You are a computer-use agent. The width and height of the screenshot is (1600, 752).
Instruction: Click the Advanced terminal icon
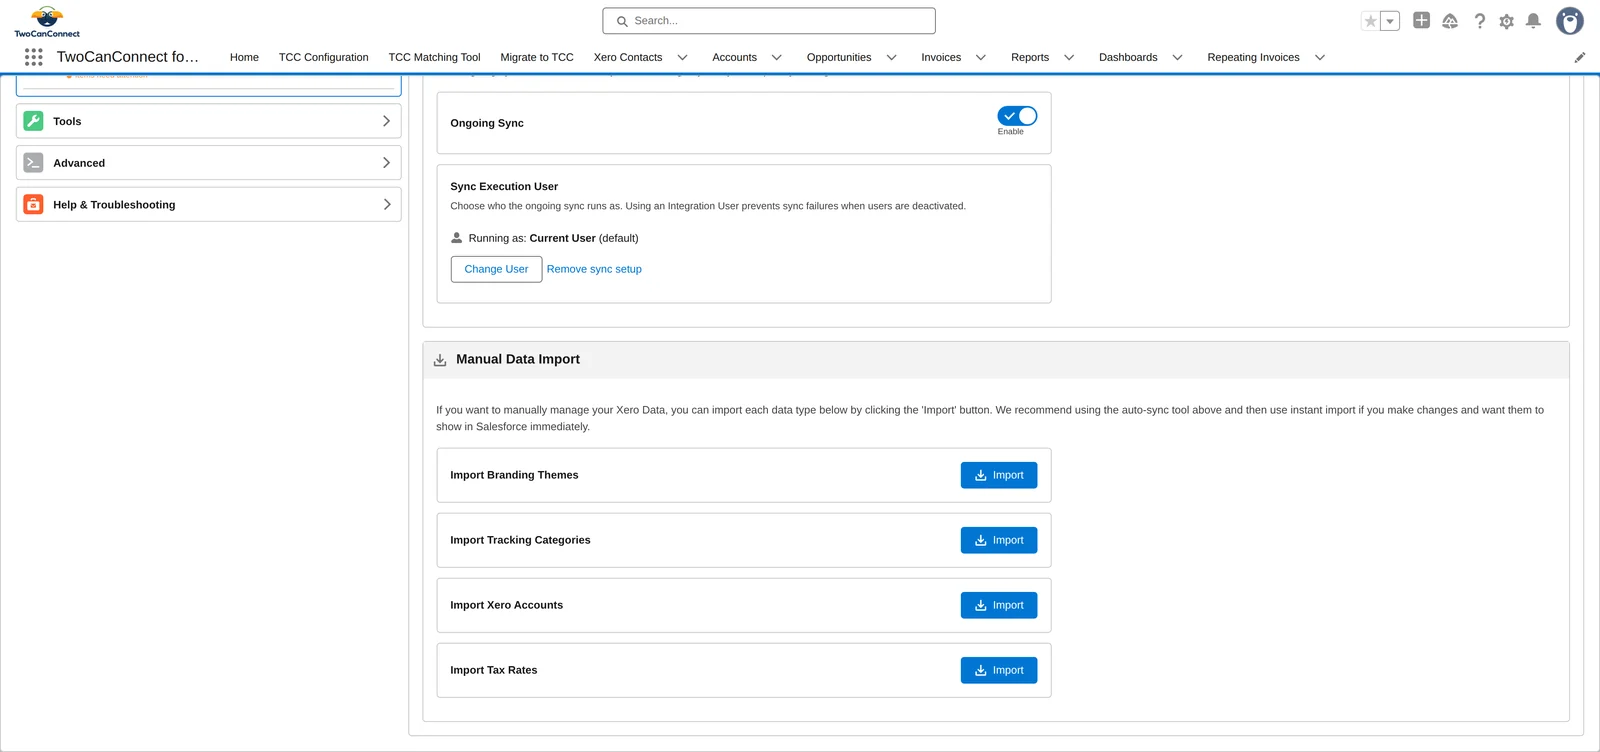(33, 163)
